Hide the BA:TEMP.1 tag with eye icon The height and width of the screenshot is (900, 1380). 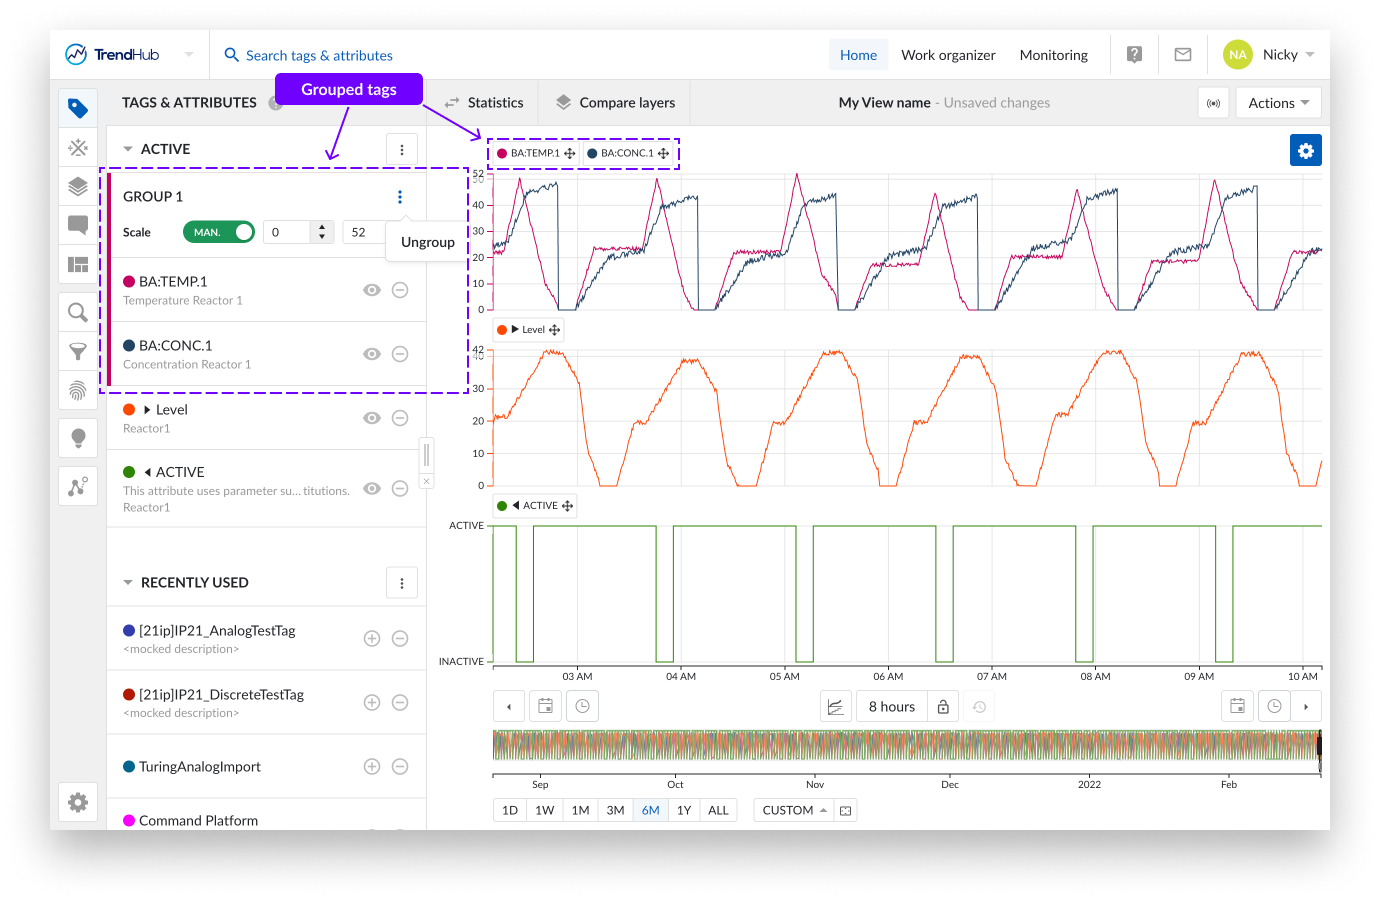click(x=372, y=290)
